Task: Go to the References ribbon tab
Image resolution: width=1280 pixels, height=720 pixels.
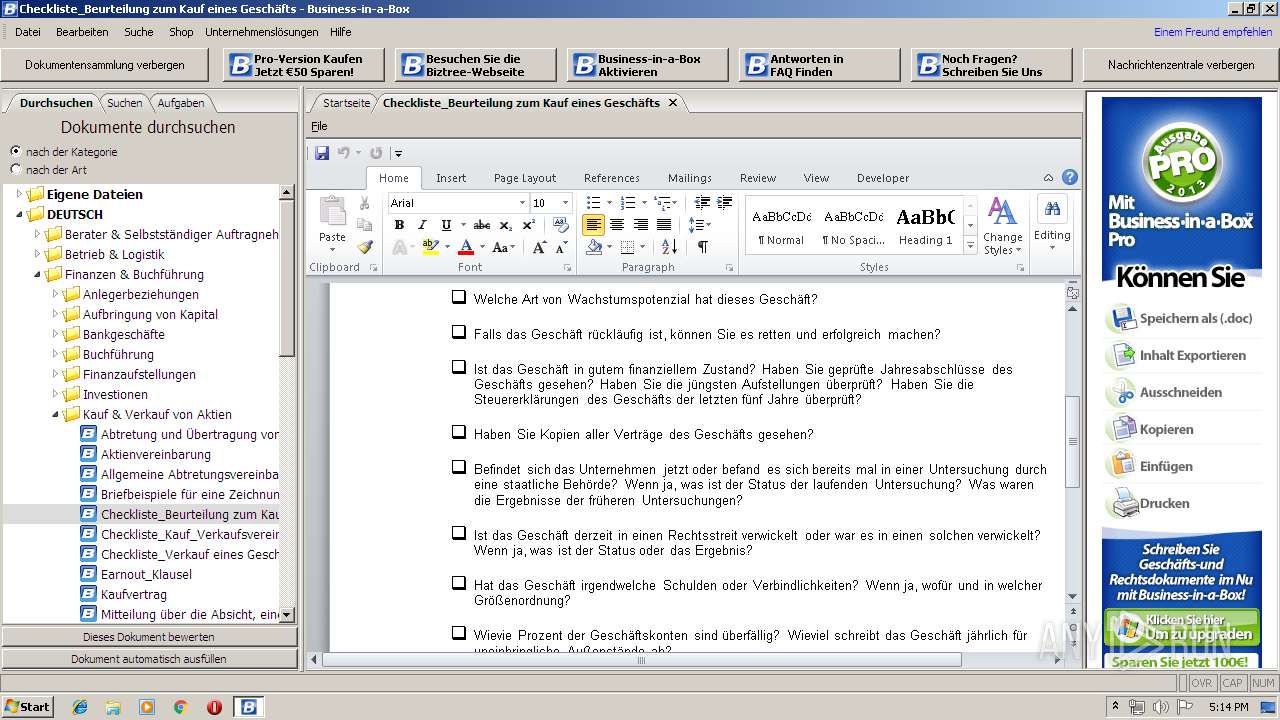Action: point(612,178)
